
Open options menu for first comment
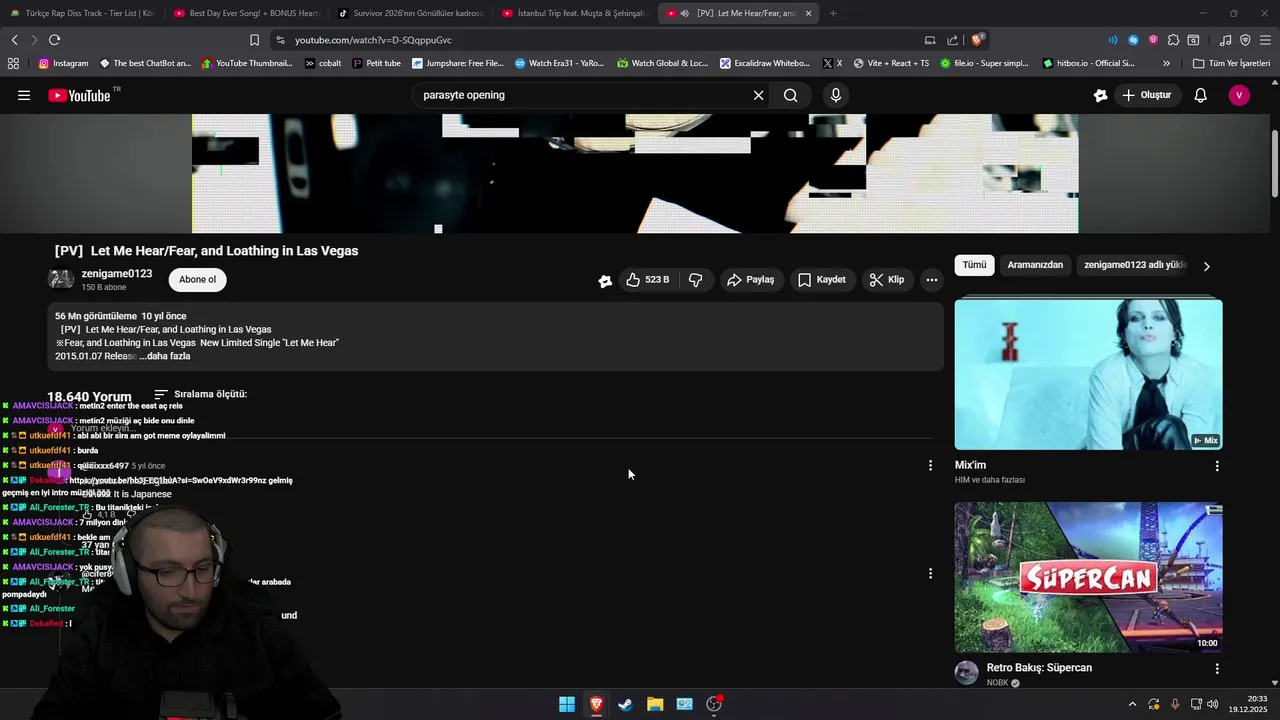click(930, 465)
